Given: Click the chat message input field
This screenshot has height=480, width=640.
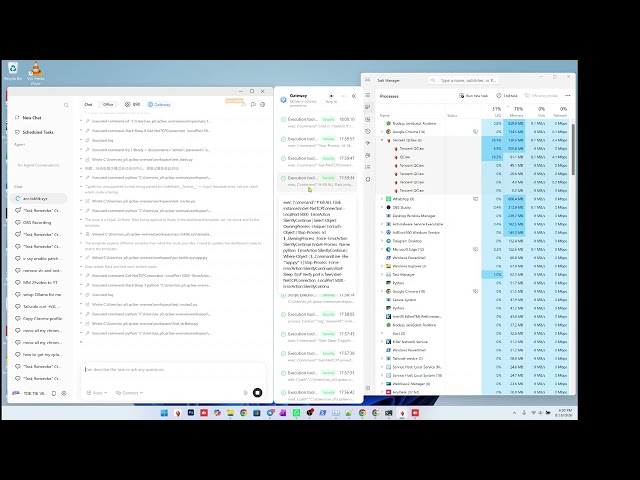Looking at the screenshot, I should coord(173,369).
